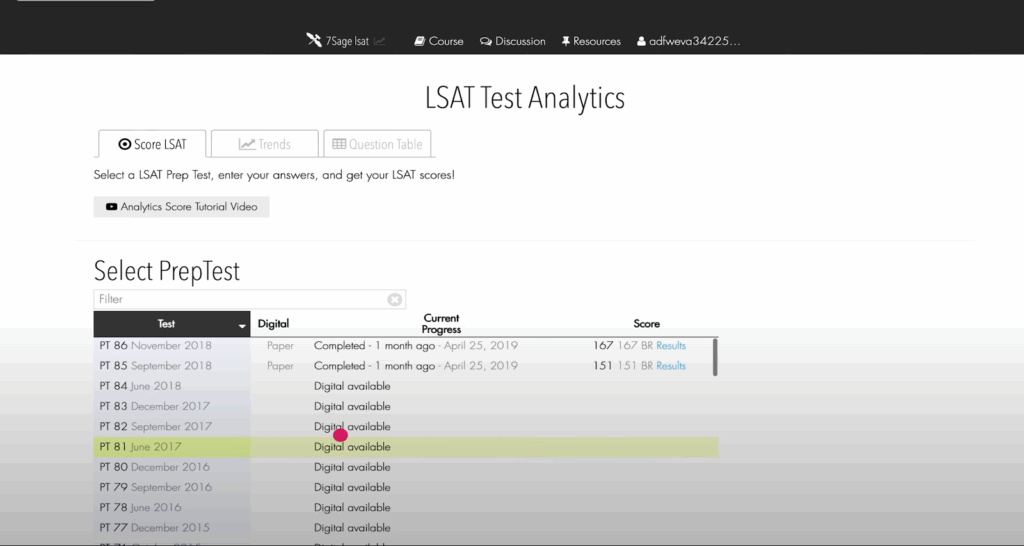Click Paper label in PT 86 row
The height and width of the screenshot is (546, 1024).
(x=280, y=345)
